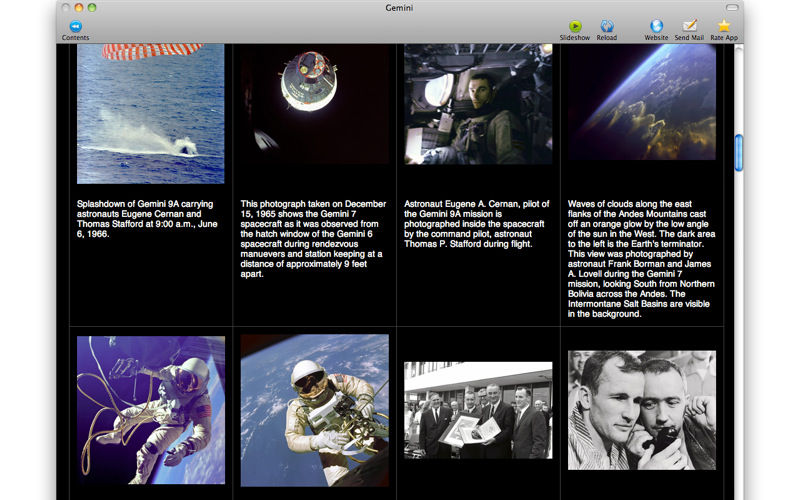Click the yellow minimize window button
Screen dimensions: 800x500
pos(79,8)
